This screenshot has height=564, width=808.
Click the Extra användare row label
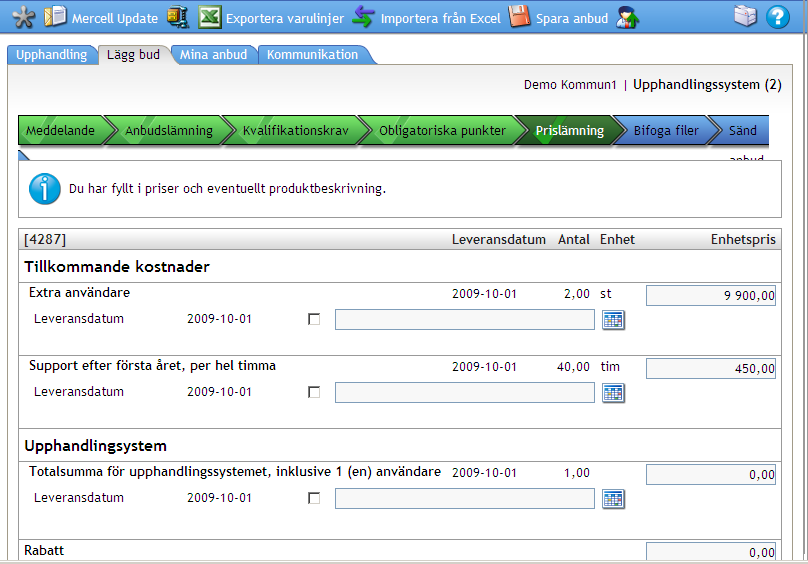79,293
